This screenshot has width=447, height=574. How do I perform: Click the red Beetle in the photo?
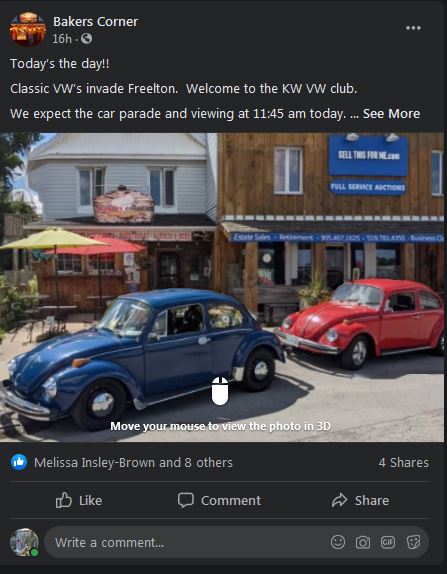tap(360, 322)
